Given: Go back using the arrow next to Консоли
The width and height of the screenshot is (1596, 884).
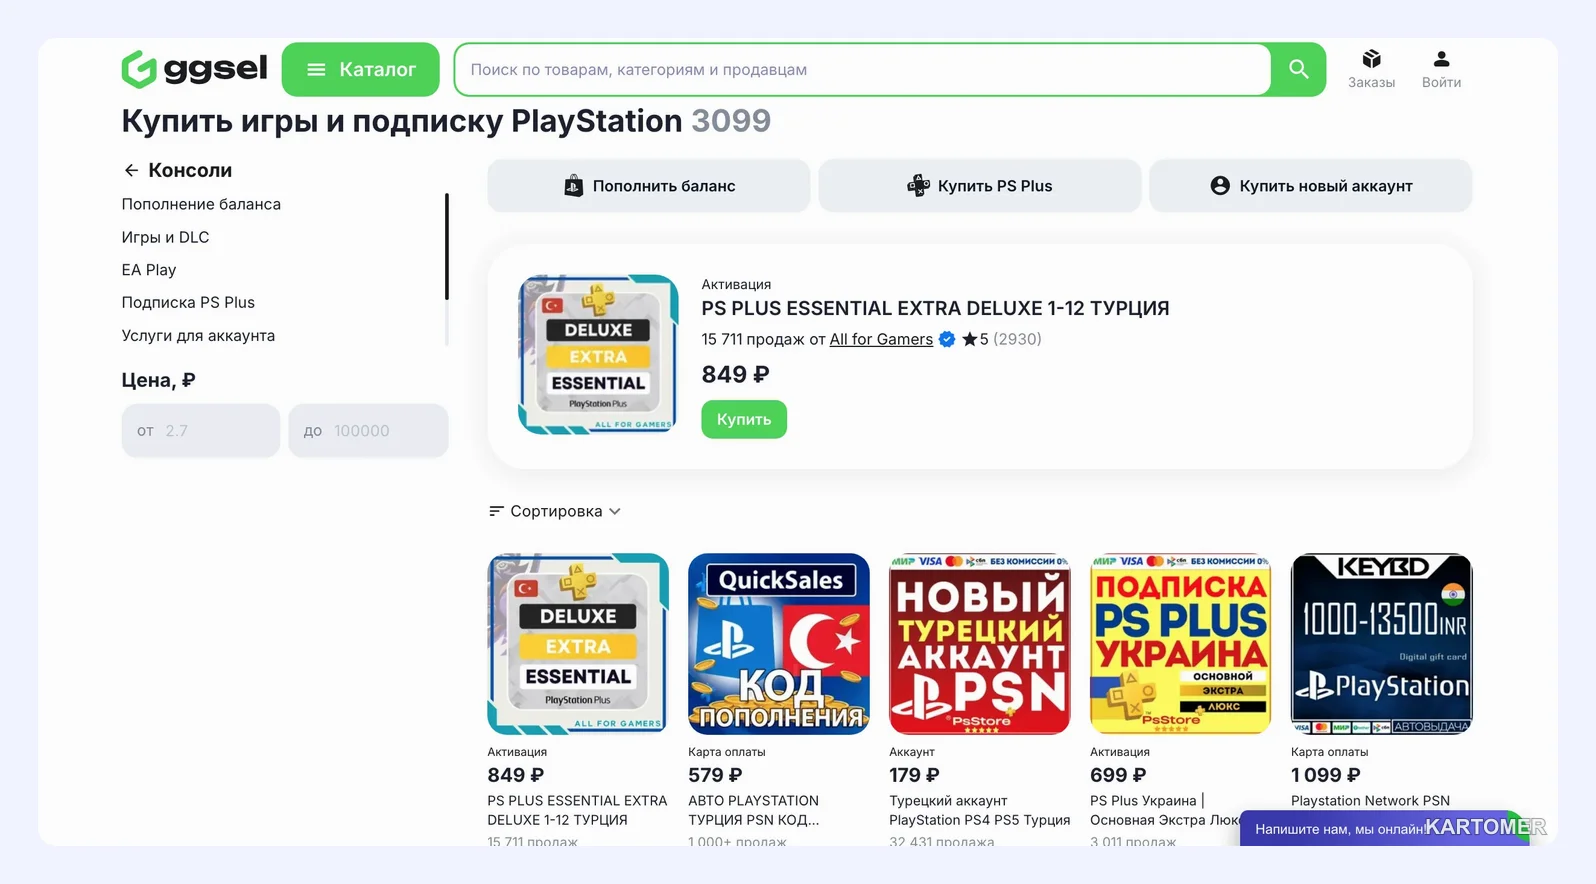Looking at the screenshot, I should 131,170.
